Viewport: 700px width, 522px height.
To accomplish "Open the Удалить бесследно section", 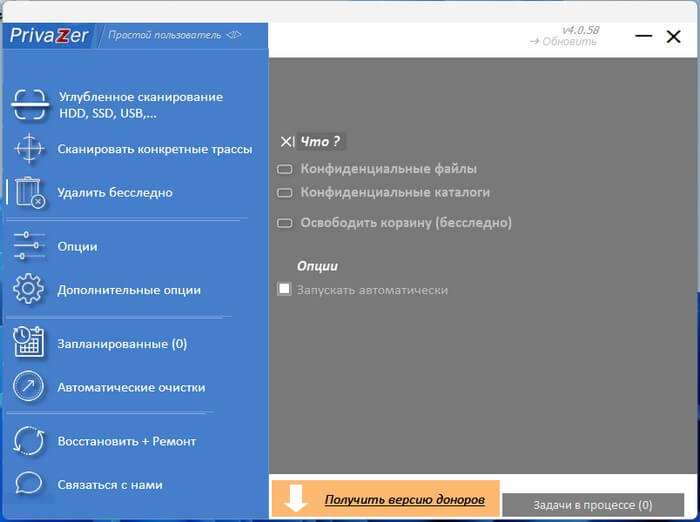I will [x=115, y=192].
